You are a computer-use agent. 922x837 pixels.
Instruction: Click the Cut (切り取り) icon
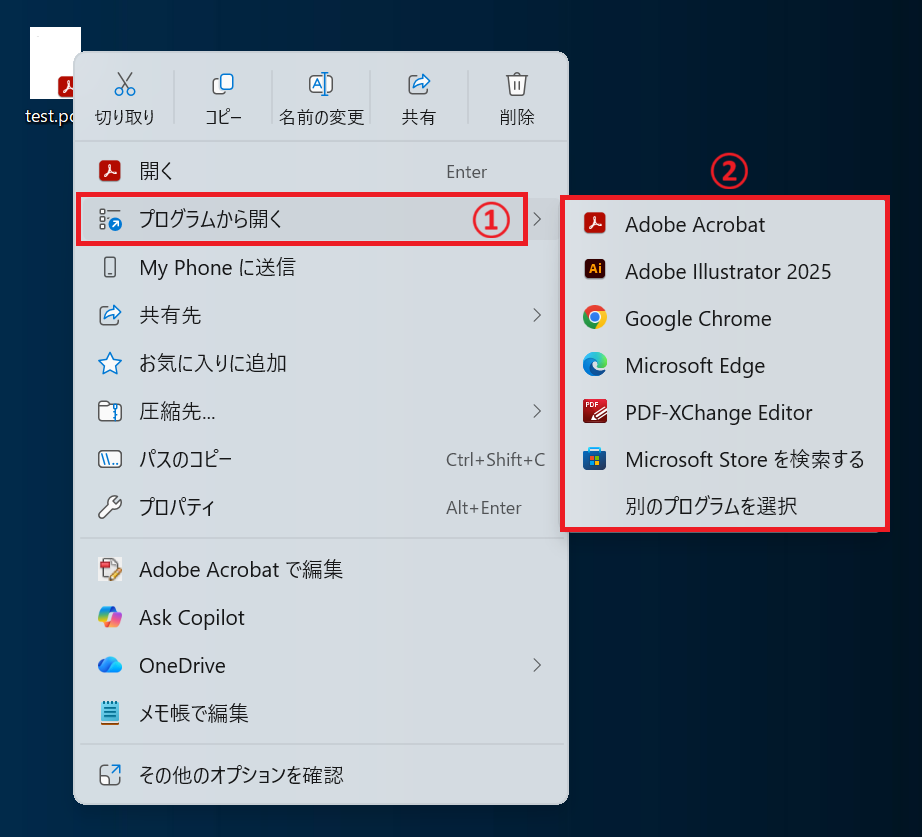(125, 85)
